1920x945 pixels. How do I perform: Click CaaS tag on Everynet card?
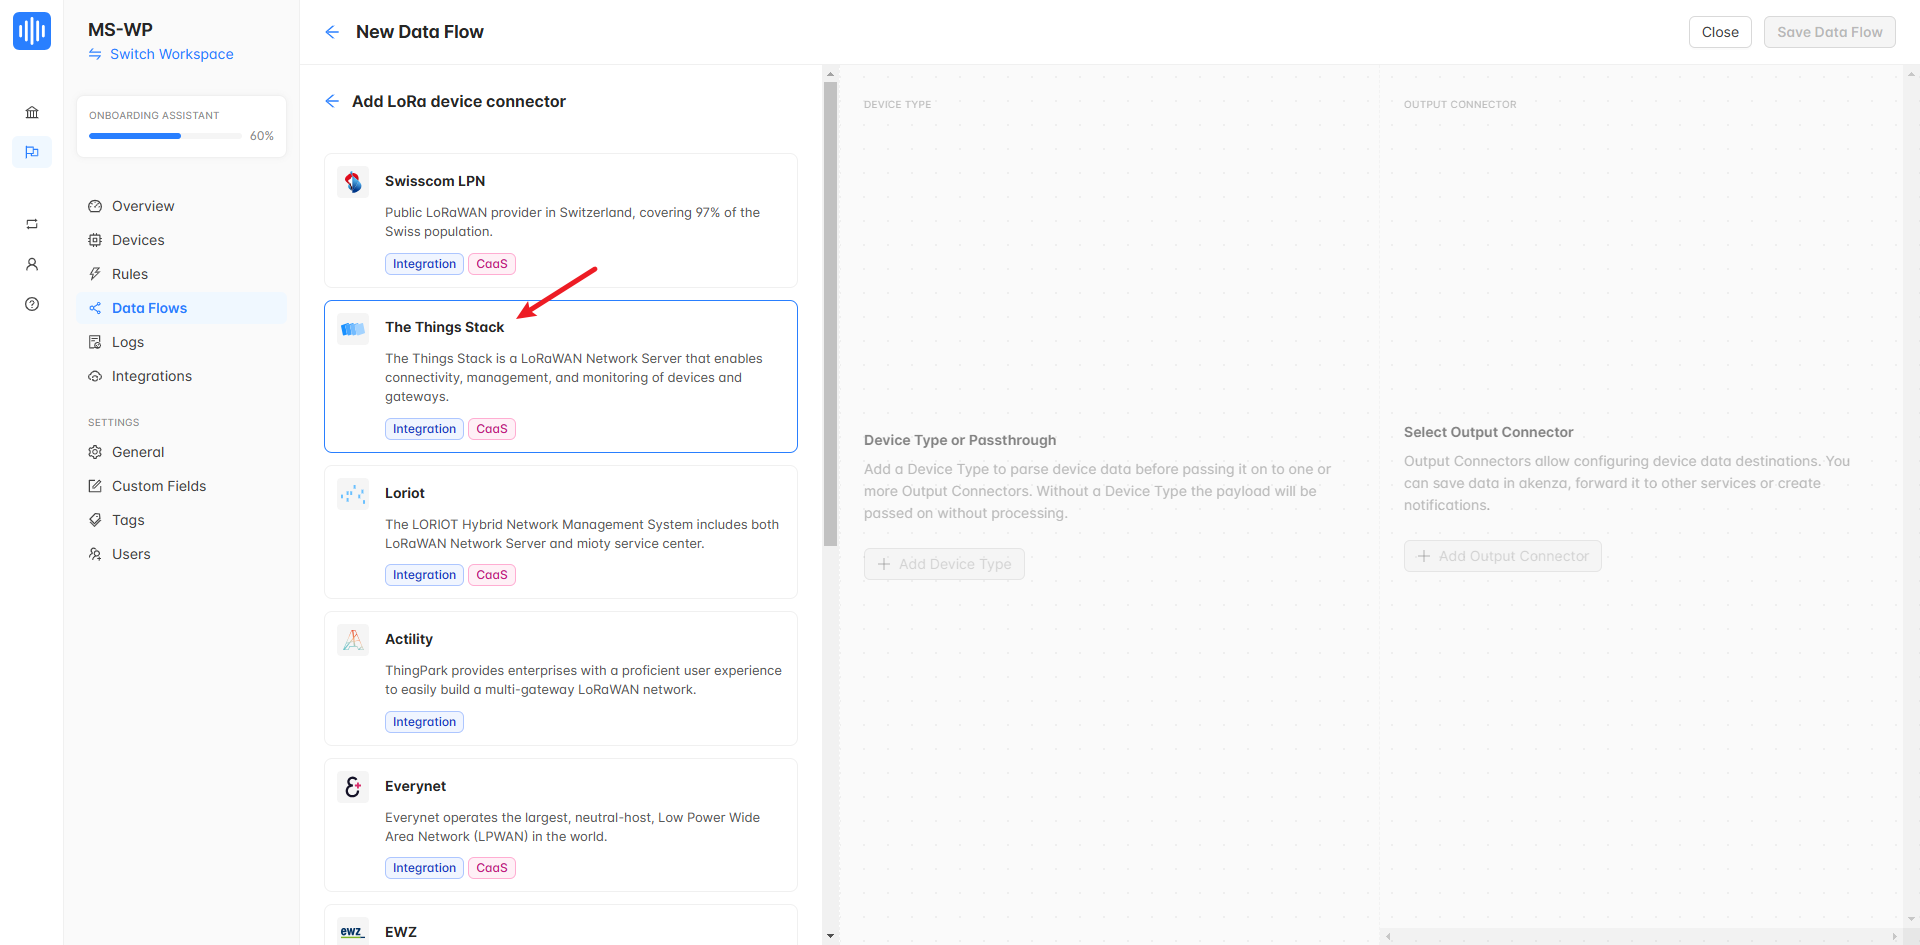point(492,868)
